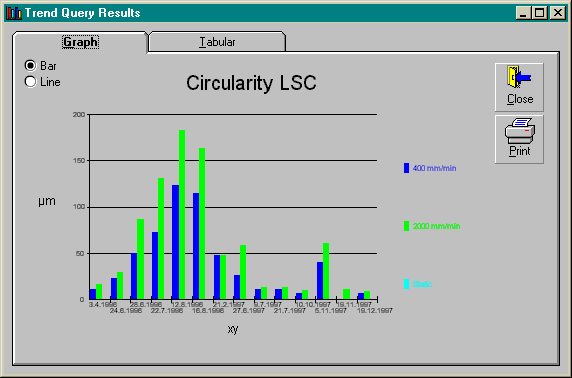Screen dimensions: 572x378
Task: Click the blue 400 mm/min legend swatch
Action: pyautogui.click(x=406, y=168)
